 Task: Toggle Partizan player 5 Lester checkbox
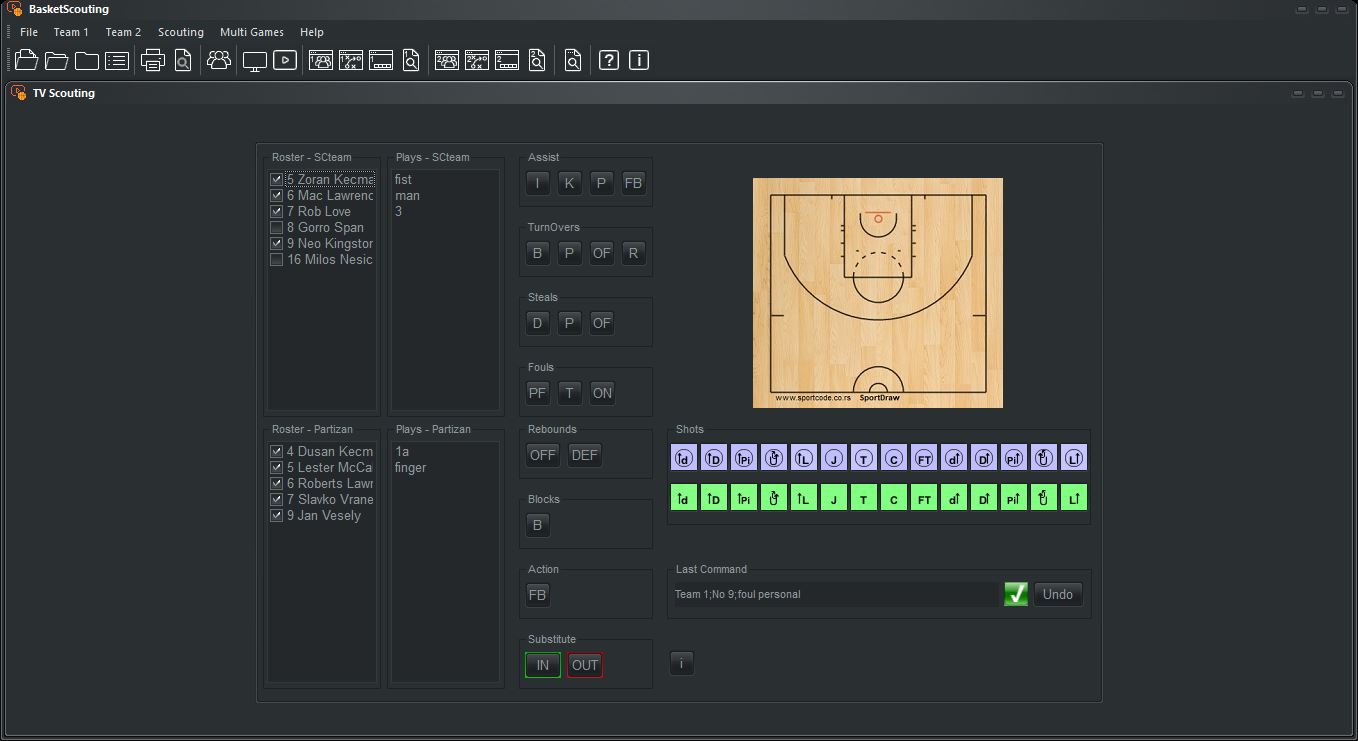pyautogui.click(x=277, y=468)
